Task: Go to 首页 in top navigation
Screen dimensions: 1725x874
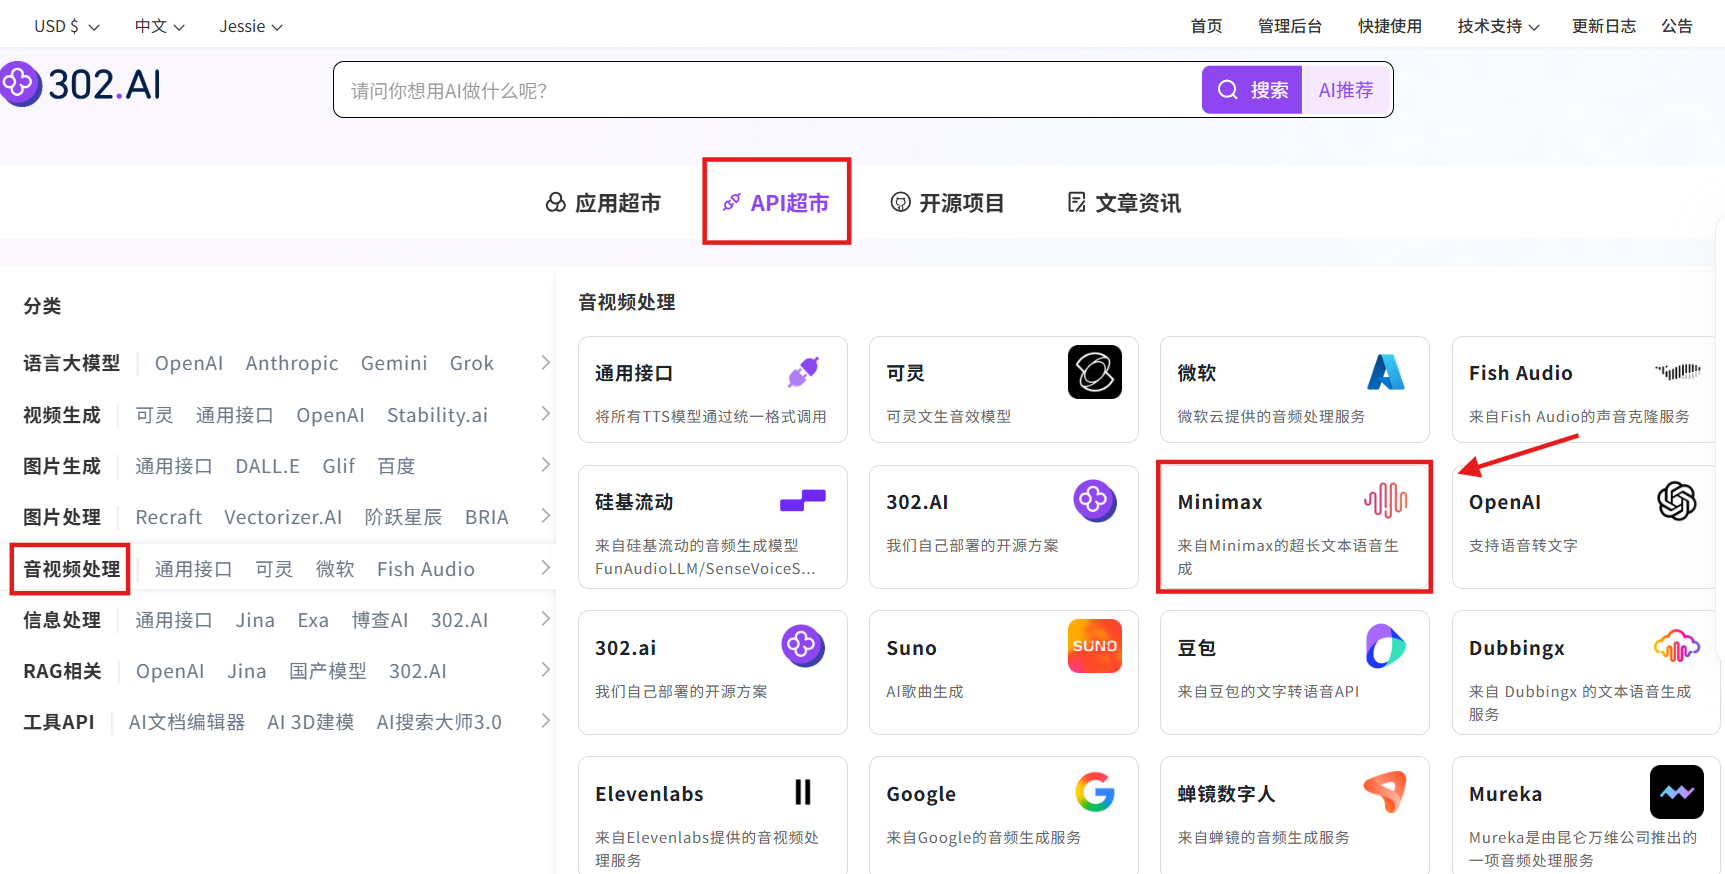Action: tap(1206, 26)
